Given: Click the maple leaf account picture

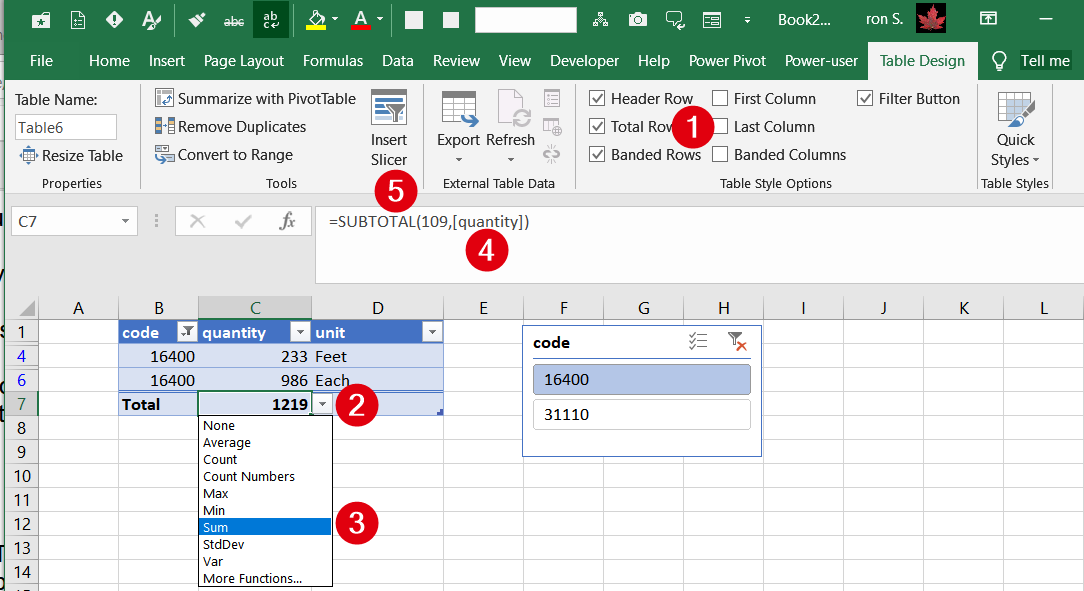Looking at the screenshot, I should point(931,19).
